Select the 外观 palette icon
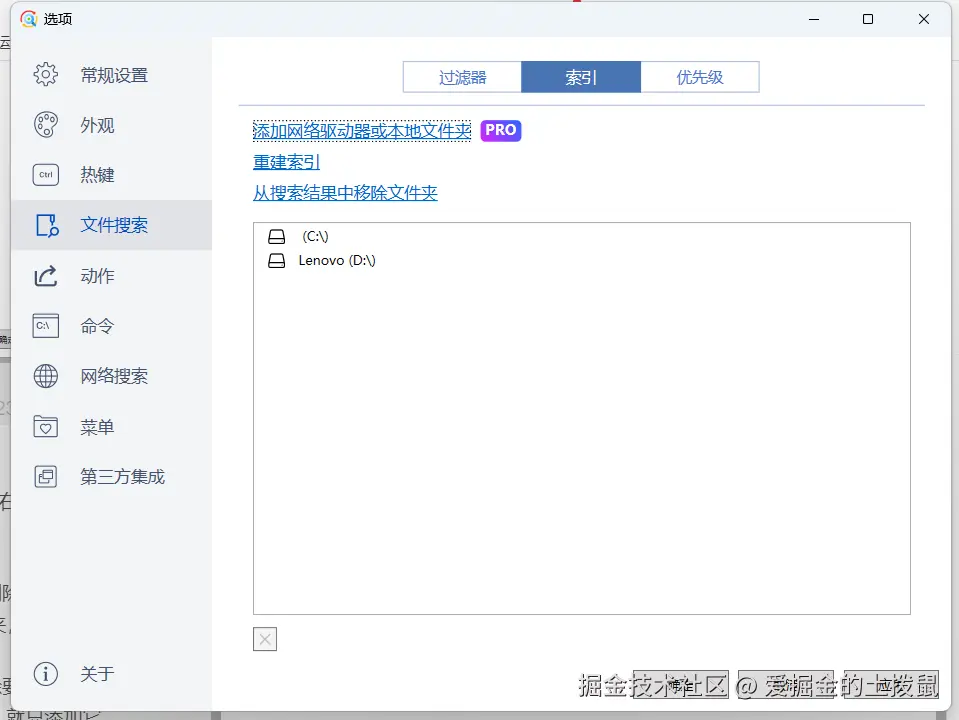The image size is (959, 720). pyautogui.click(x=45, y=125)
